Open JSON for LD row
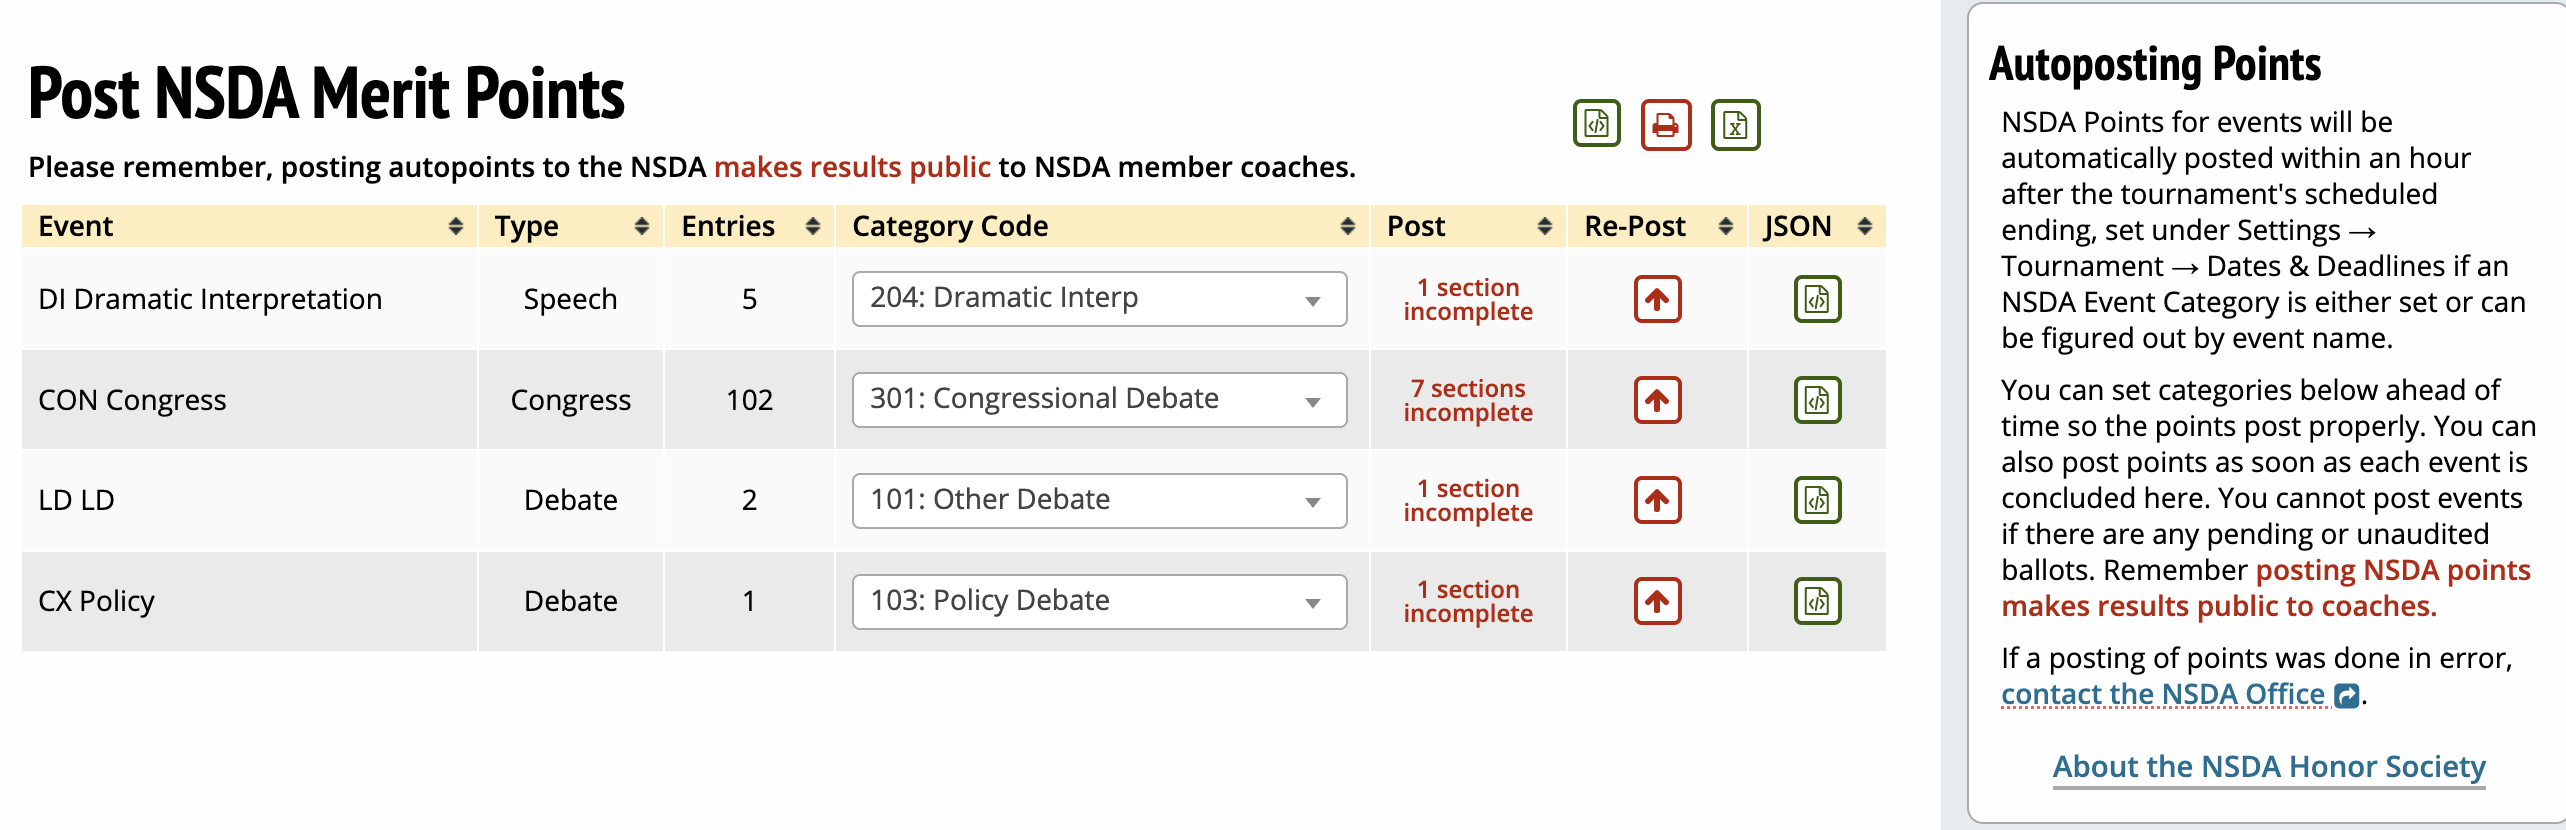Screen dimensions: 2566x830 [x=1816, y=500]
